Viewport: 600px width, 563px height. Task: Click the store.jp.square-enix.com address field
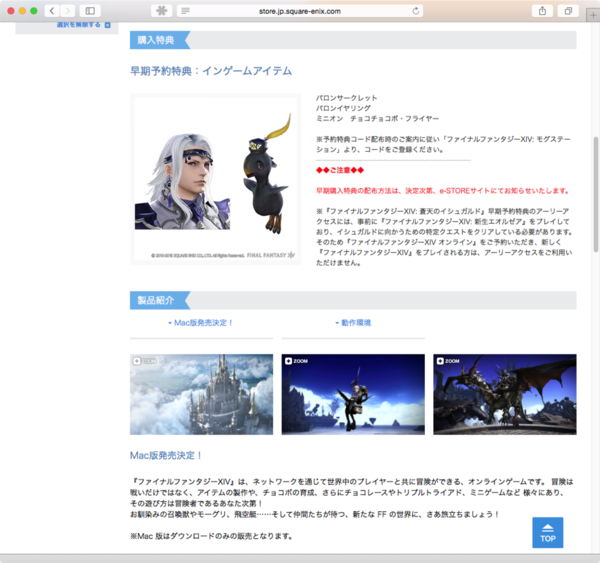click(x=300, y=11)
